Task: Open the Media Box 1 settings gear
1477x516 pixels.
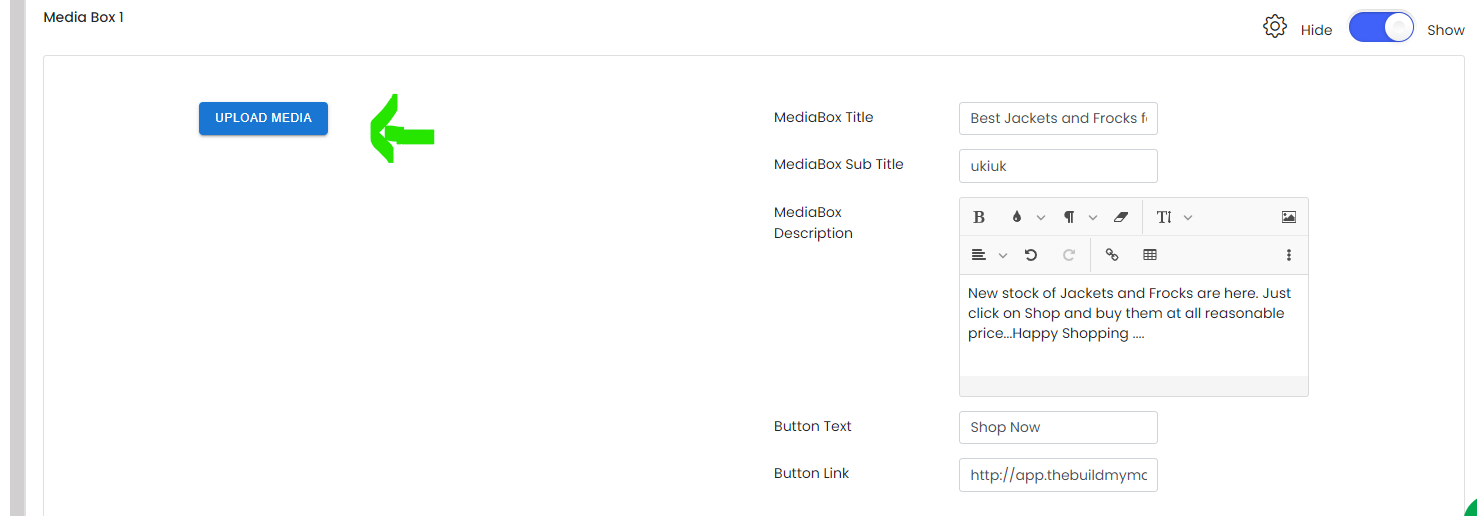Action: coord(1275,27)
